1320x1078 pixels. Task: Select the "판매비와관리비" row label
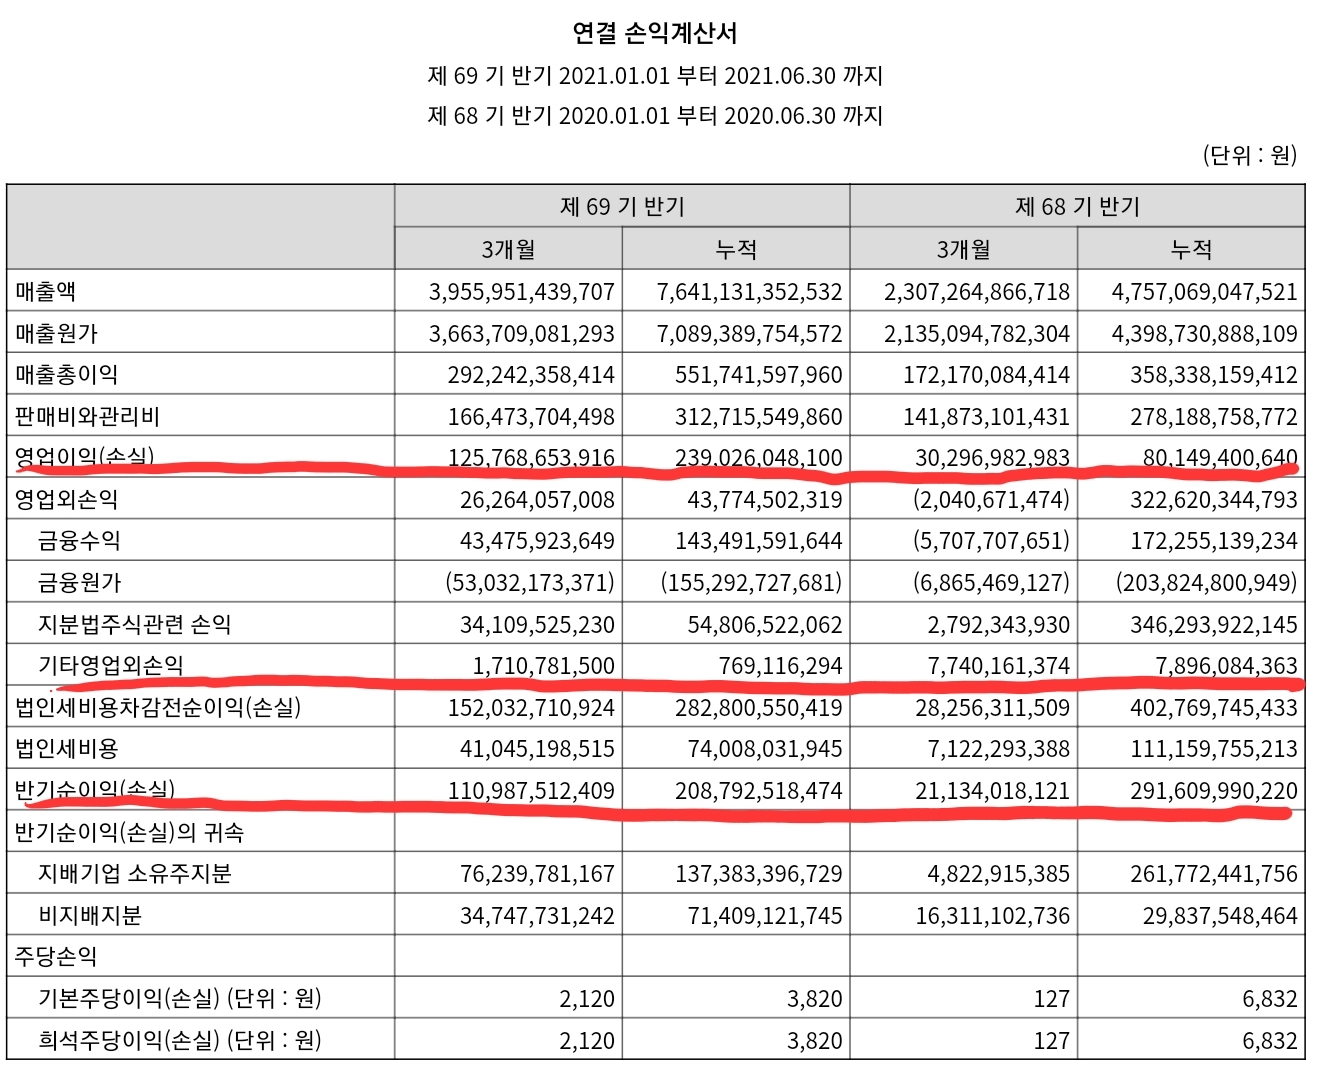coord(88,416)
